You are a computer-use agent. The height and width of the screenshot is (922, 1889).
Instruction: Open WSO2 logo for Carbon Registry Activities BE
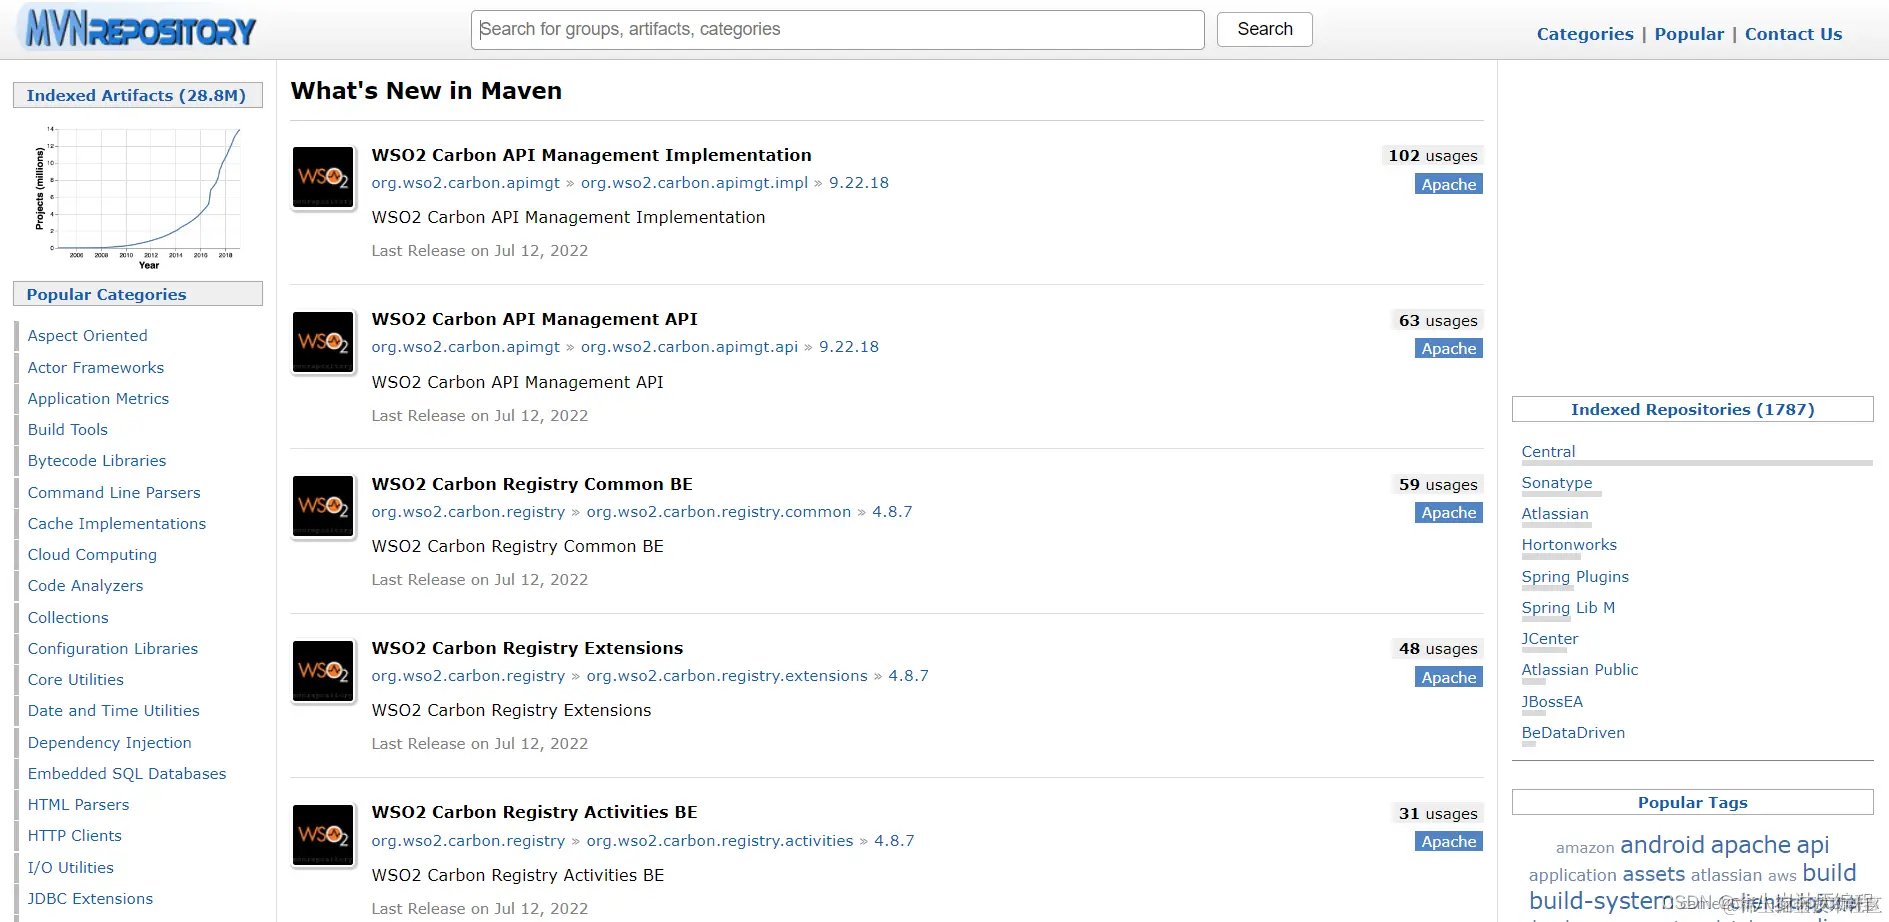tap(323, 835)
